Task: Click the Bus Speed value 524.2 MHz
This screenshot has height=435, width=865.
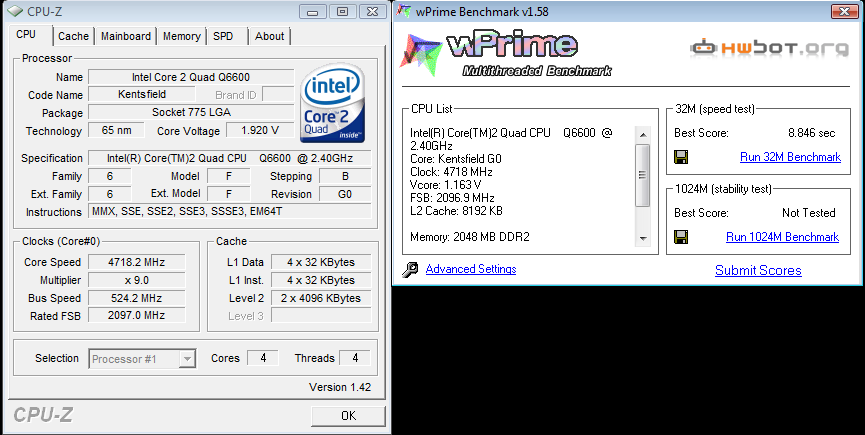Action: pos(136,298)
